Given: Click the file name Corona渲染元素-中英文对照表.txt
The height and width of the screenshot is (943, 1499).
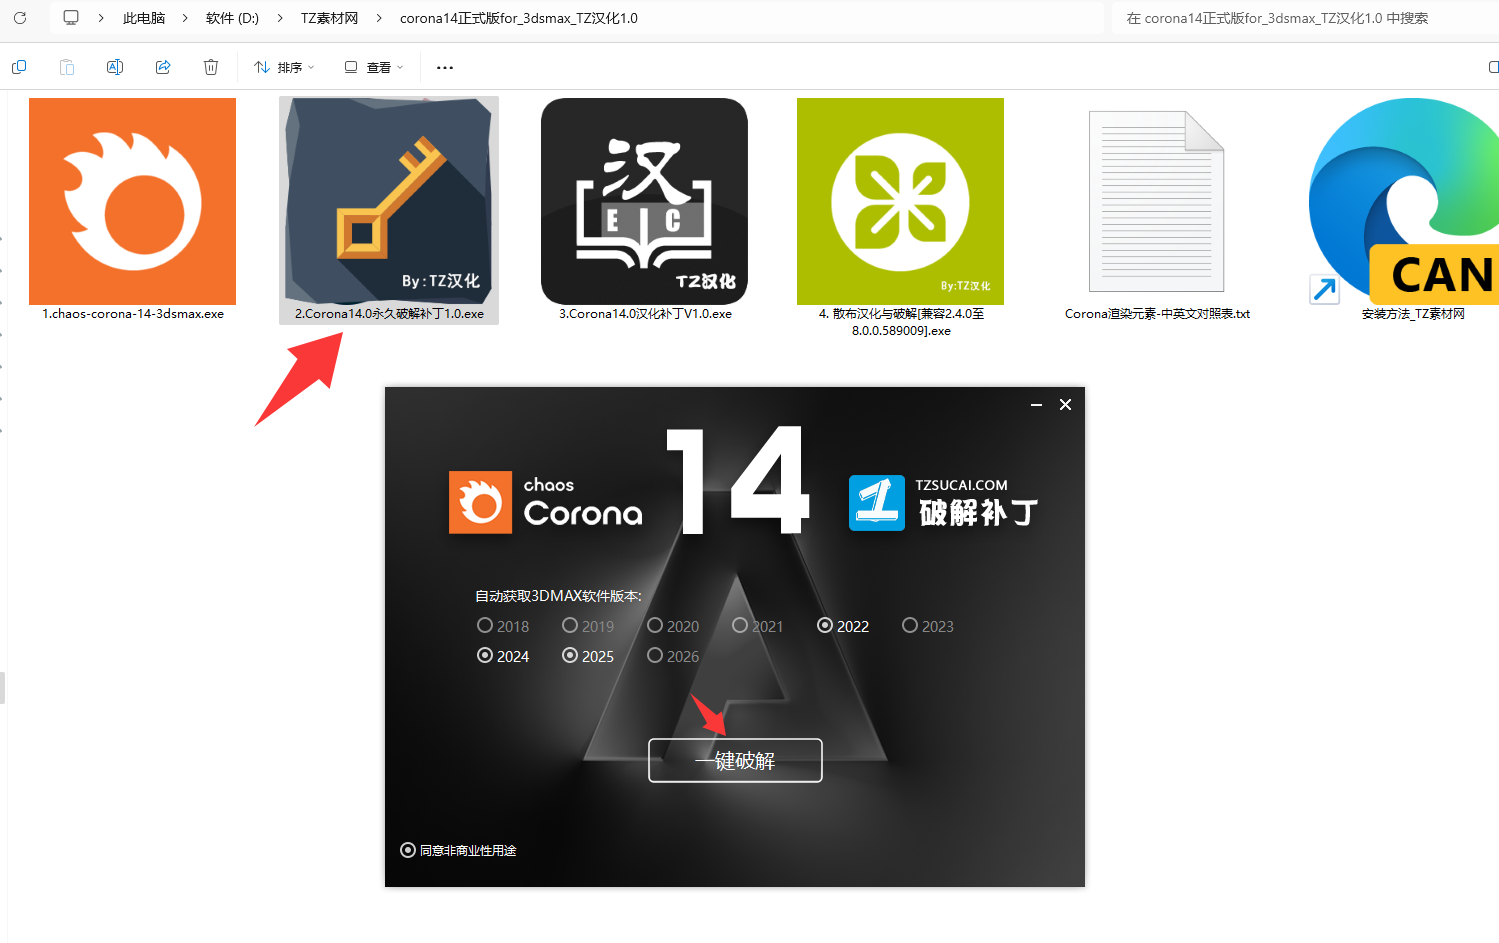Looking at the screenshot, I should (x=1157, y=314).
